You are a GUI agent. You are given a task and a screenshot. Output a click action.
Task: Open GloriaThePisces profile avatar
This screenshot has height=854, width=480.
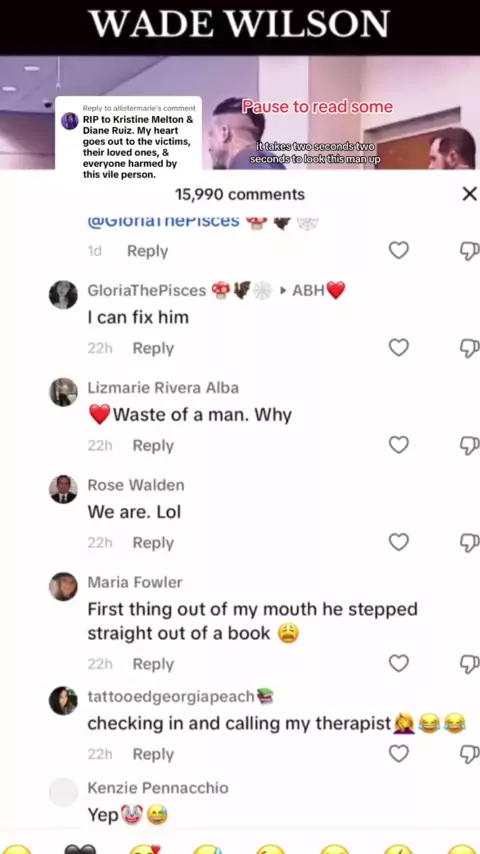click(x=63, y=295)
